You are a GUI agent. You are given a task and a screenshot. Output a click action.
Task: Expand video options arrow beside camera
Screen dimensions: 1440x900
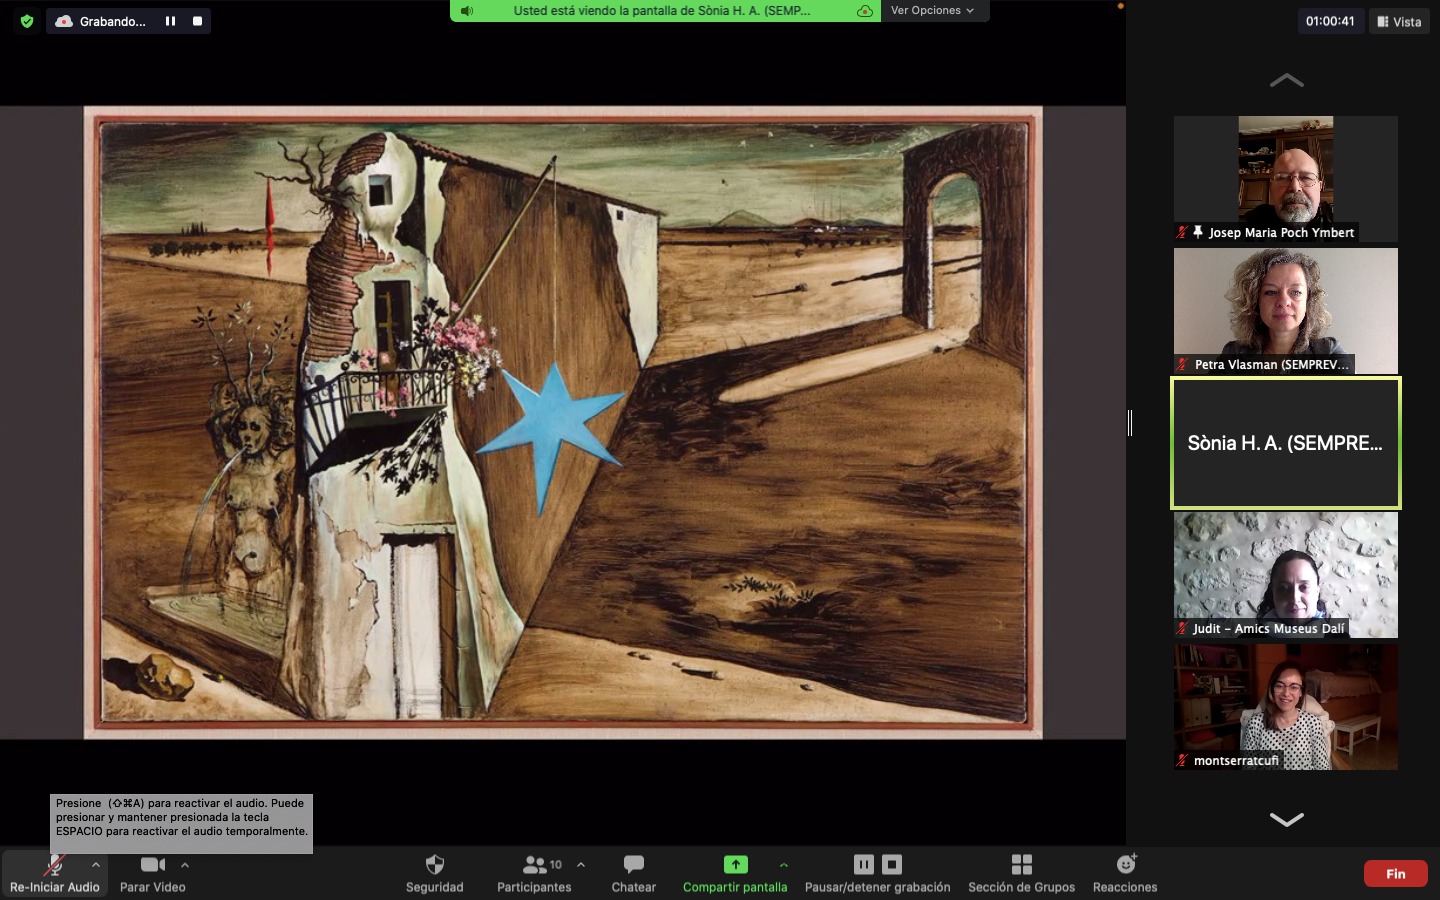click(x=185, y=865)
